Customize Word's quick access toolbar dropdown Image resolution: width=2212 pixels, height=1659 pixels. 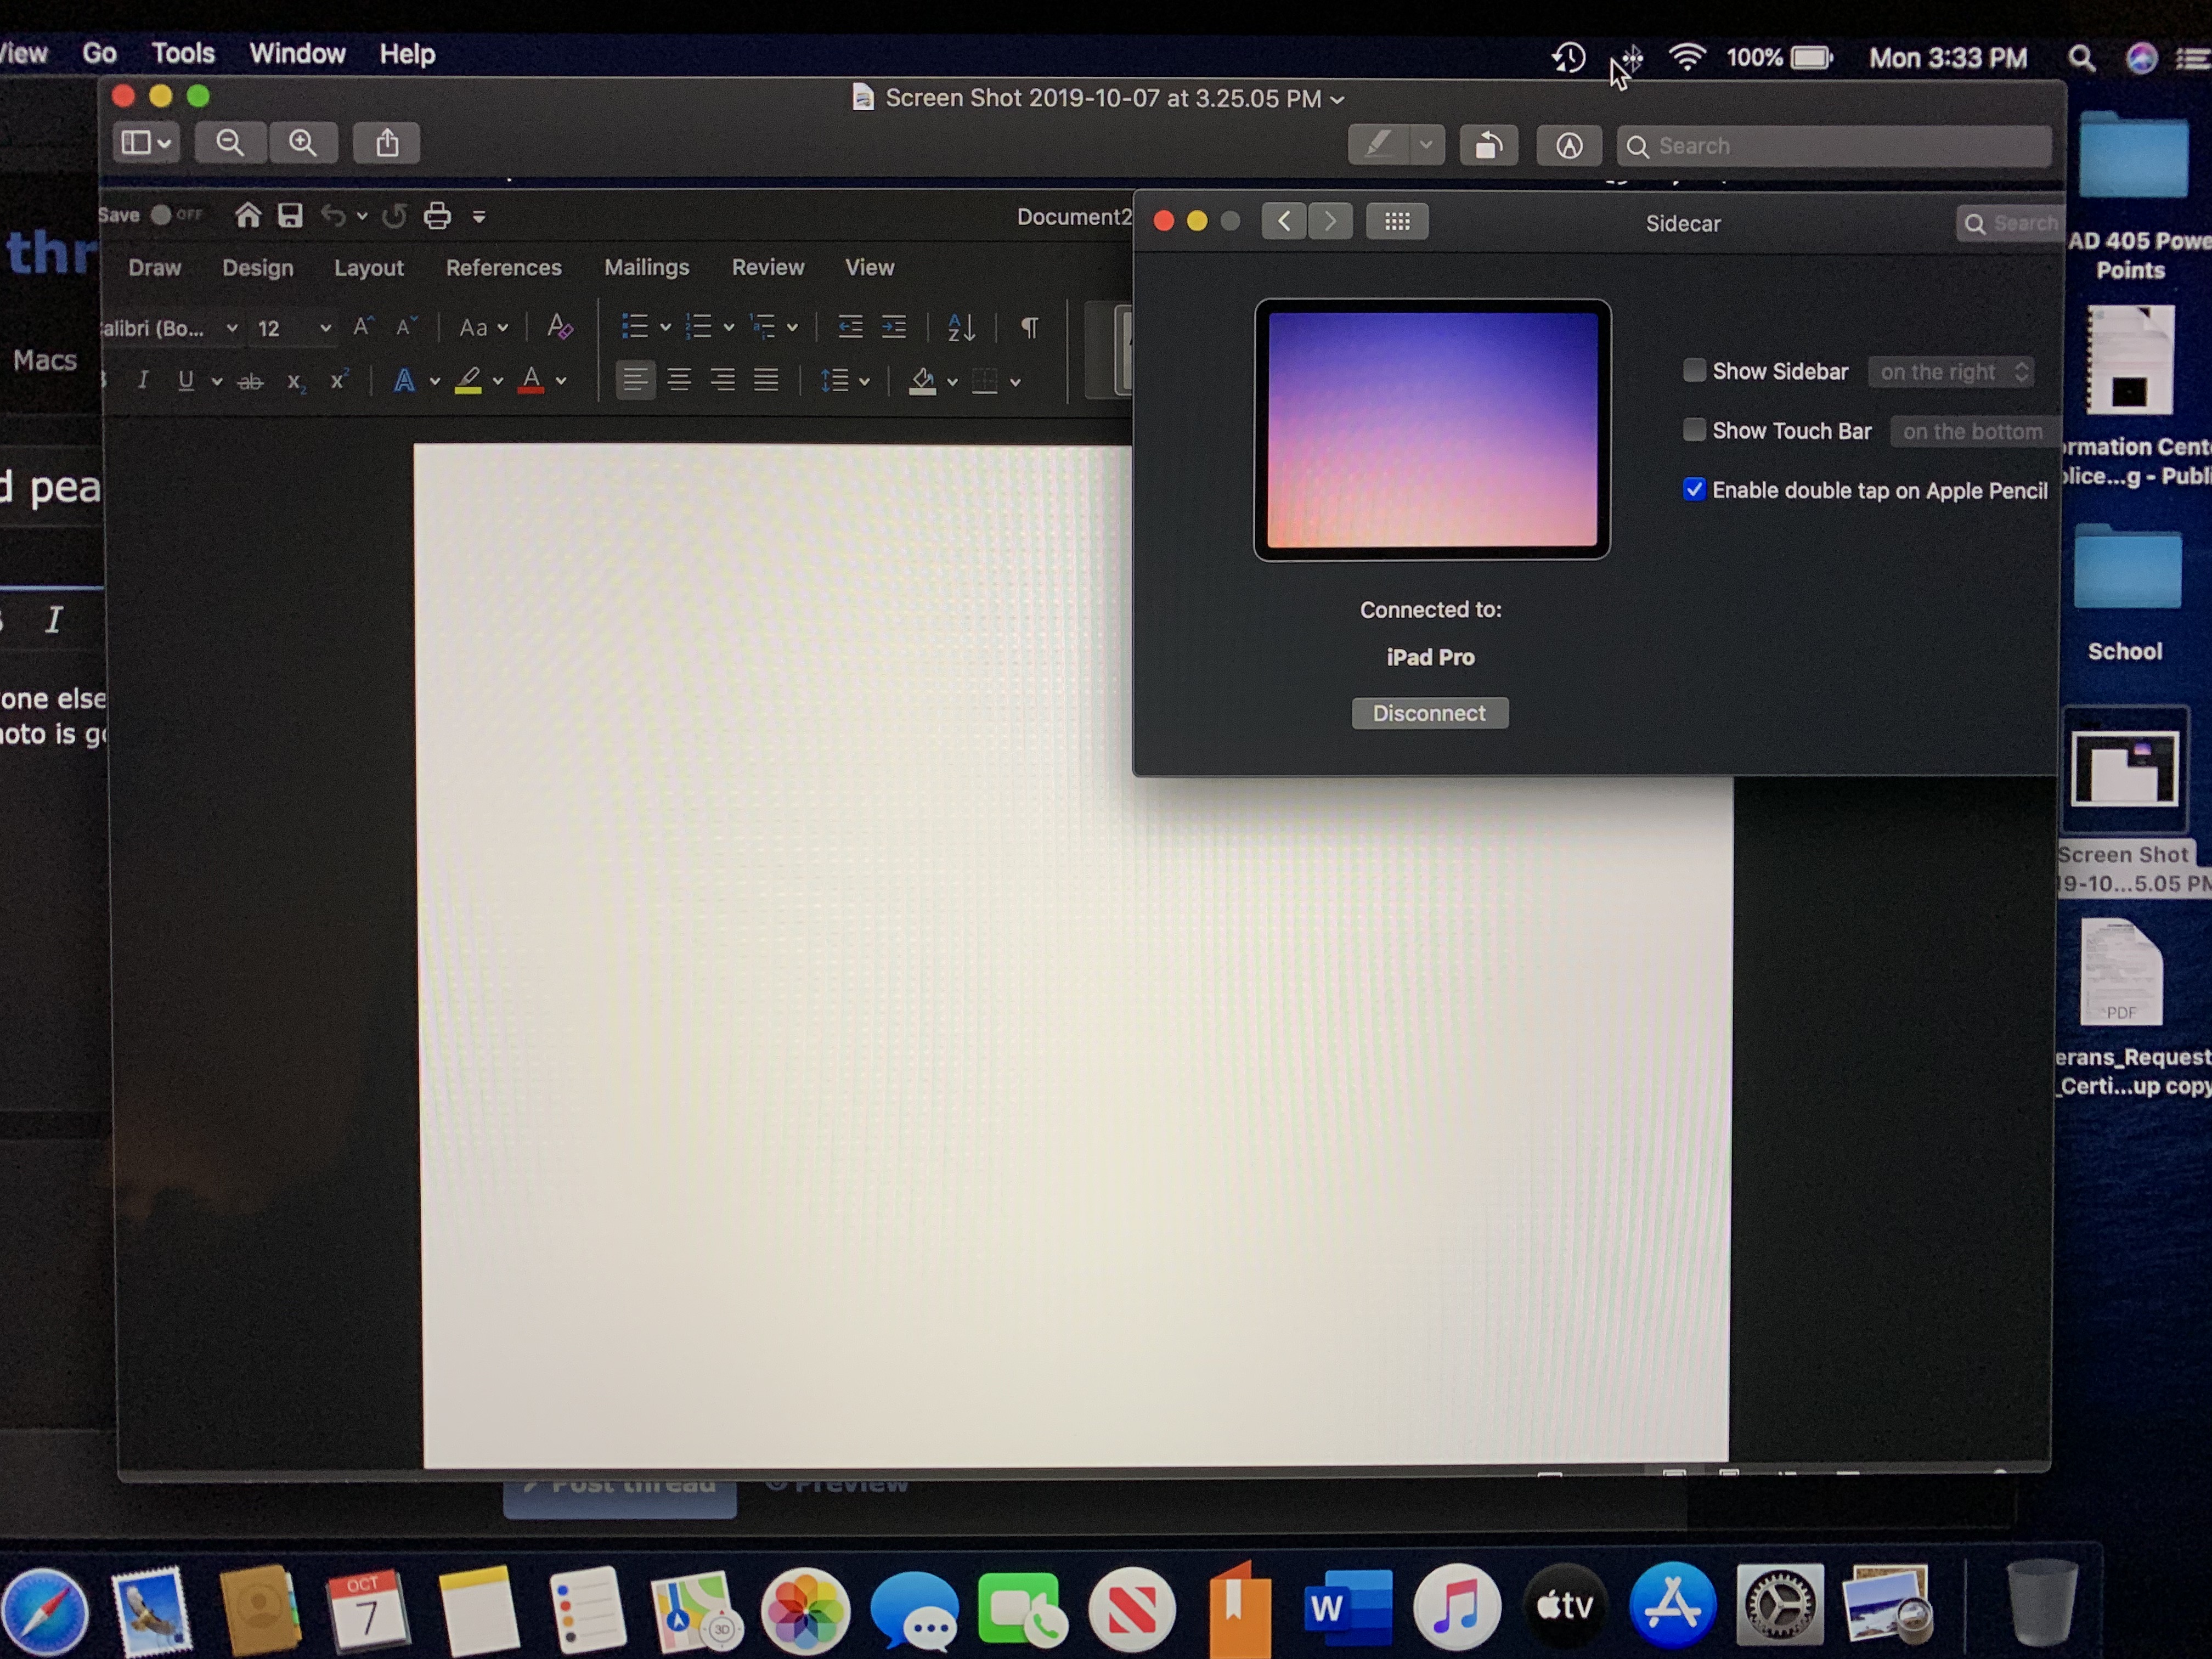pyautogui.click(x=479, y=217)
